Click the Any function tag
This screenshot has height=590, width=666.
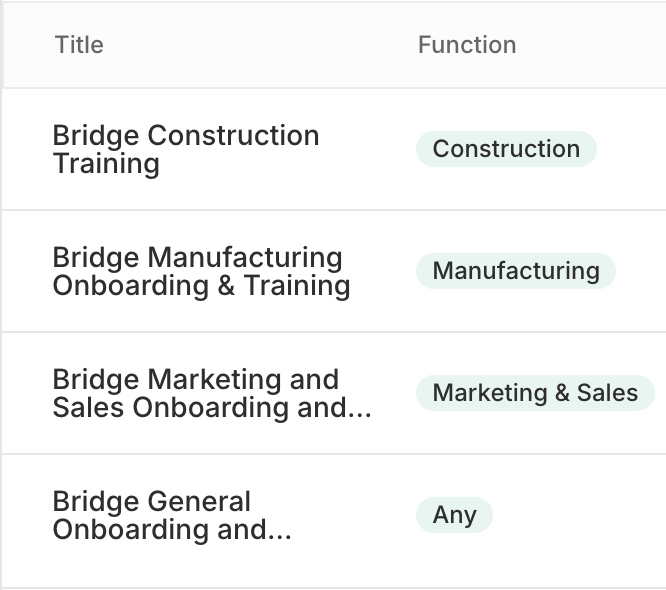click(x=454, y=515)
